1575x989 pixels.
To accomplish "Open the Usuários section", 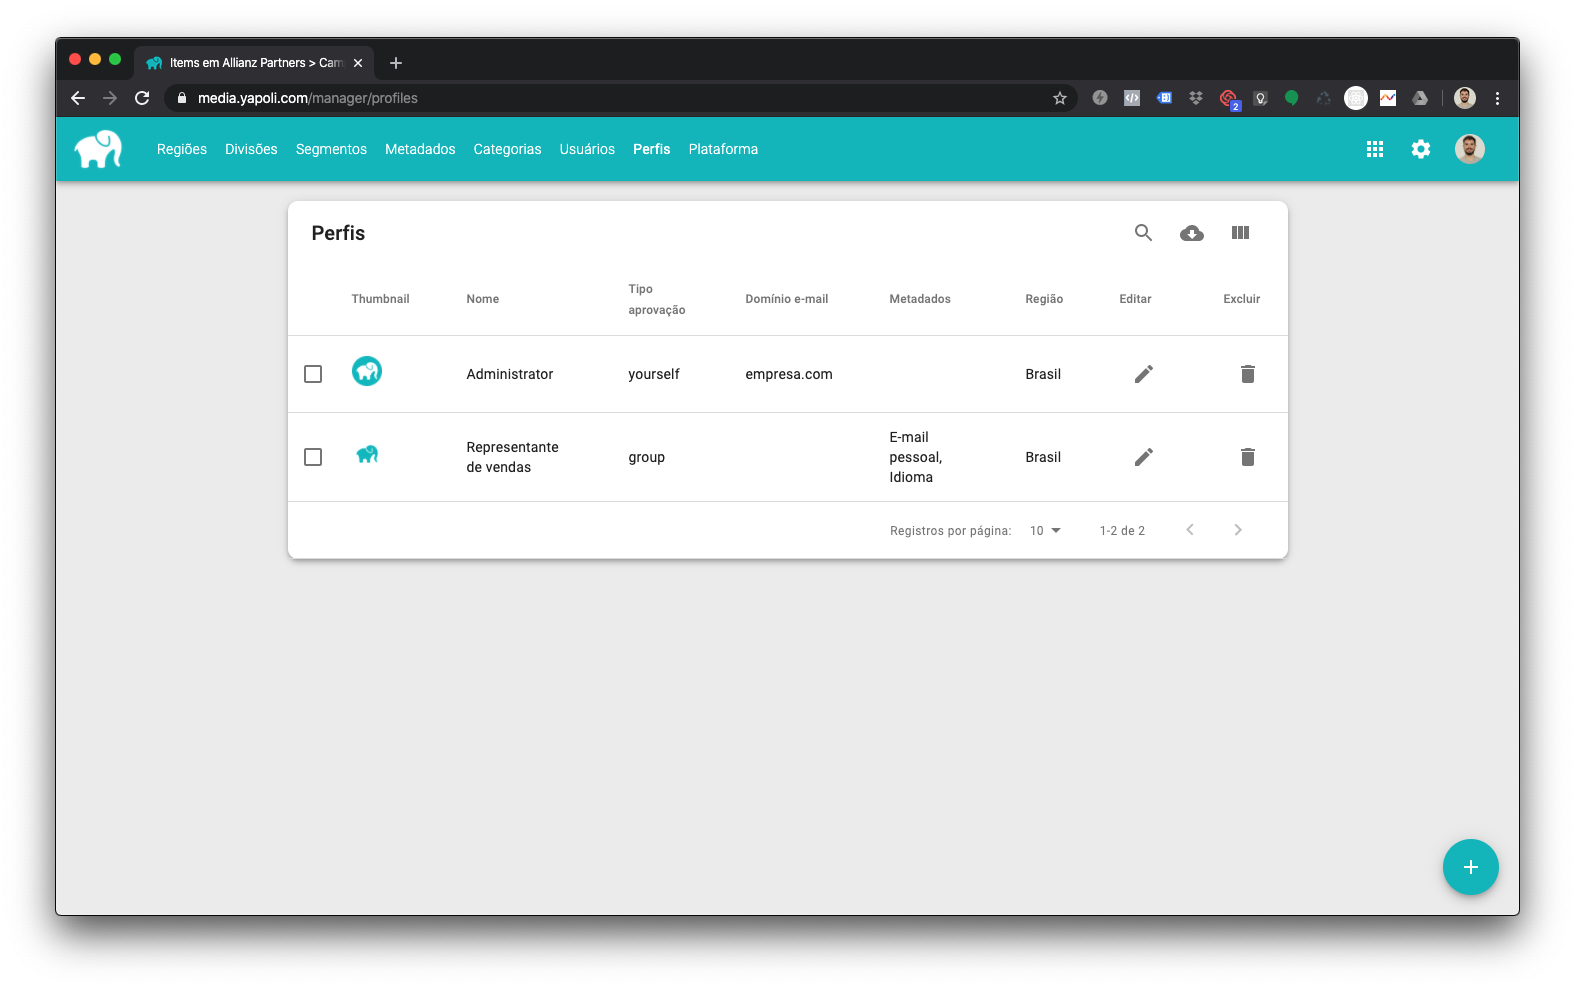I will 587,149.
